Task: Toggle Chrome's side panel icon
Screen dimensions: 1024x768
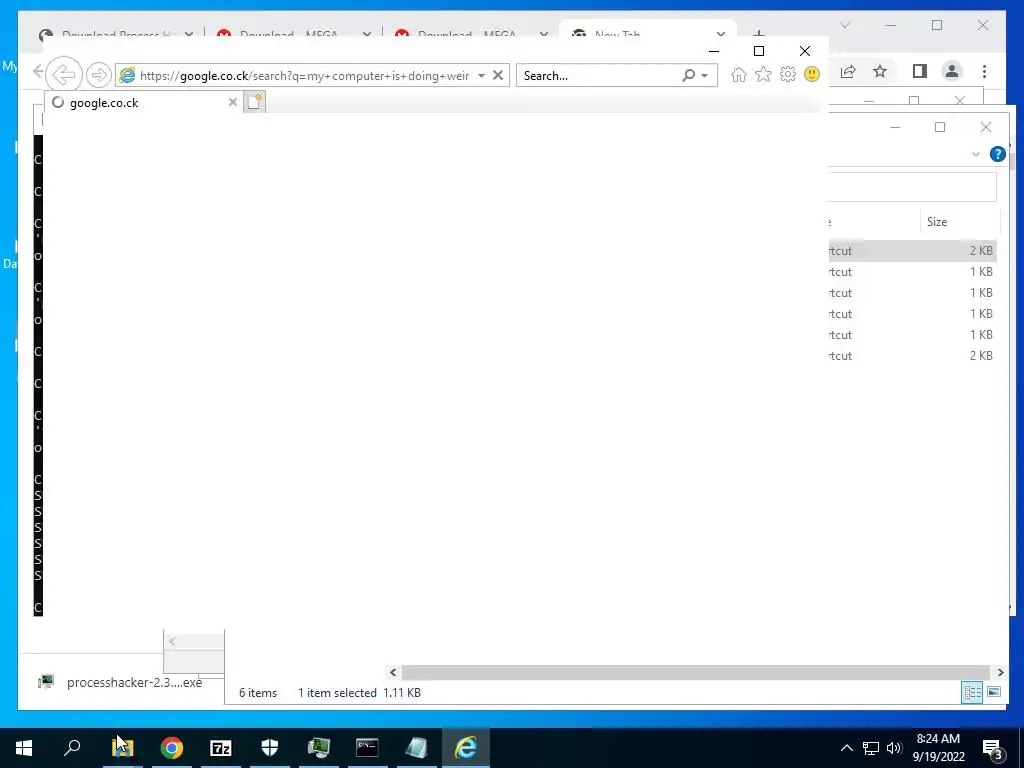Action: tap(920, 72)
